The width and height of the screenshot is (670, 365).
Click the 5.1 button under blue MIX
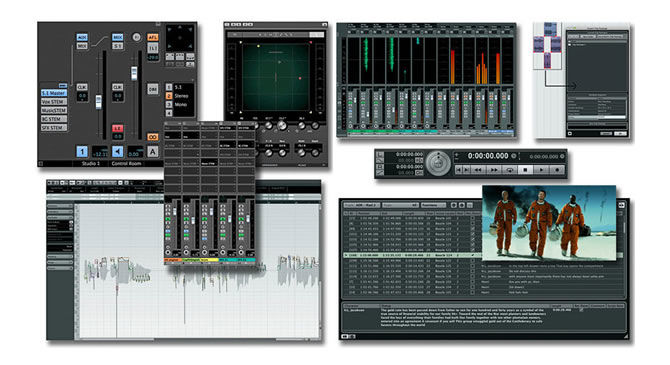click(x=118, y=46)
